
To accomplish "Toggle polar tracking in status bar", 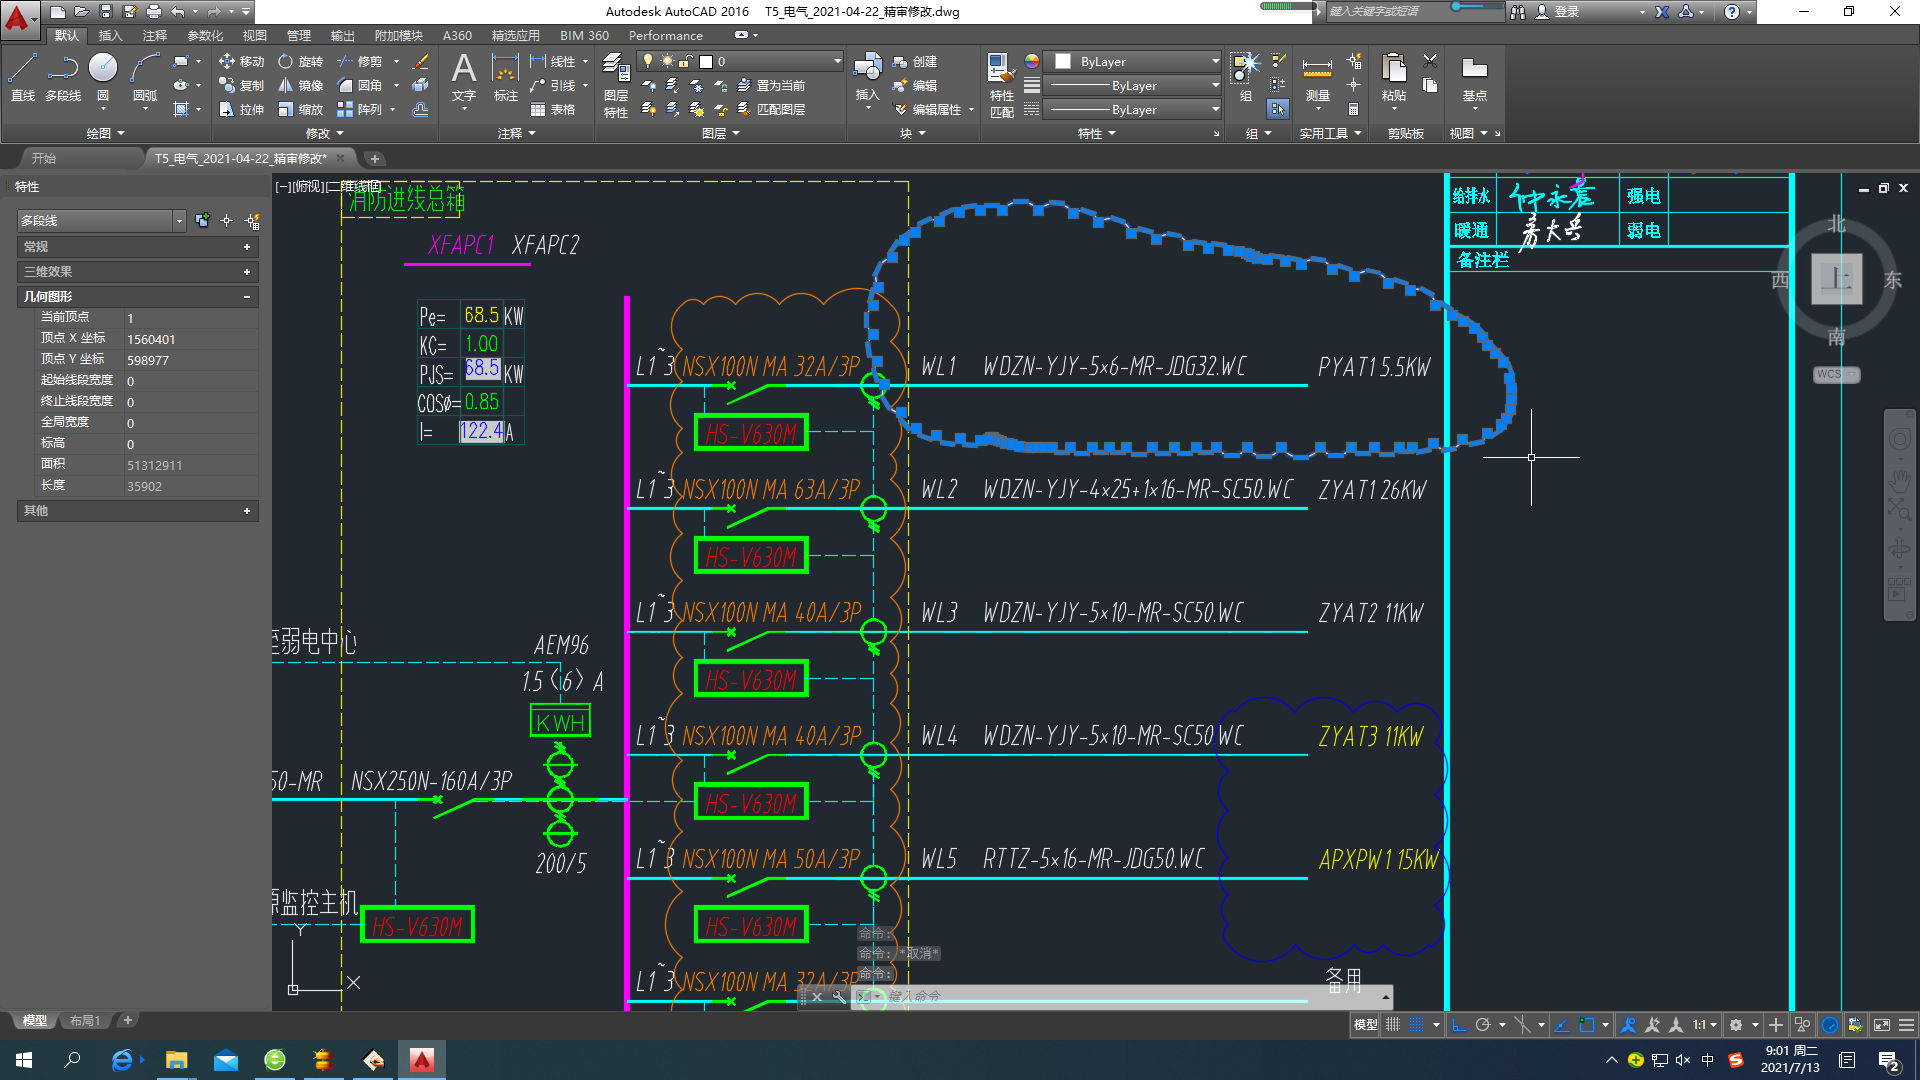I will pos(1483,1025).
